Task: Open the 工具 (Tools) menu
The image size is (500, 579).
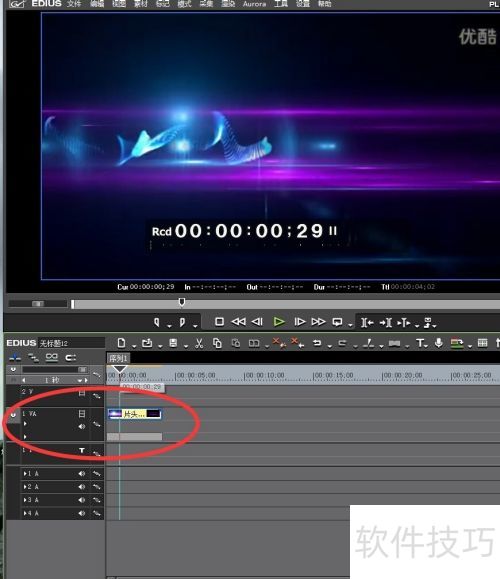Action: point(281,4)
